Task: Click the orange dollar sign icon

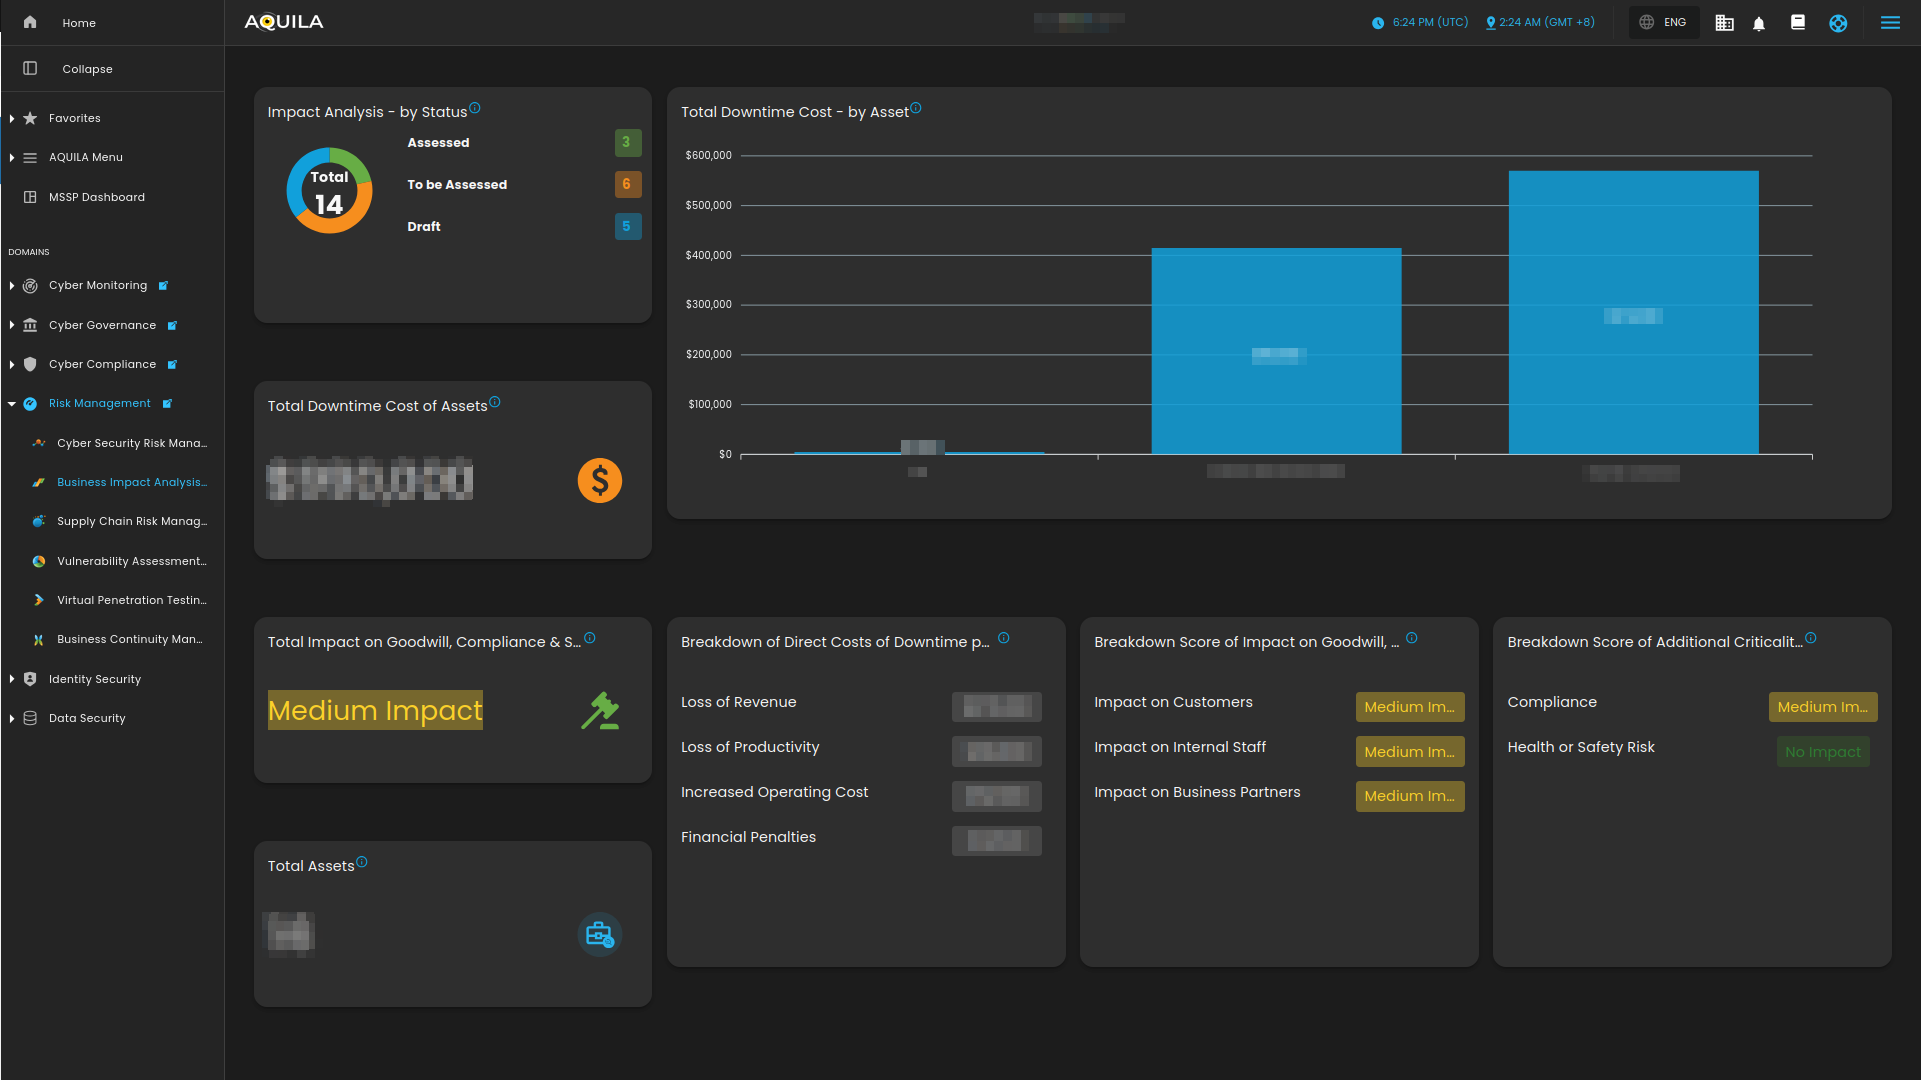Action: click(x=599, y=481)
